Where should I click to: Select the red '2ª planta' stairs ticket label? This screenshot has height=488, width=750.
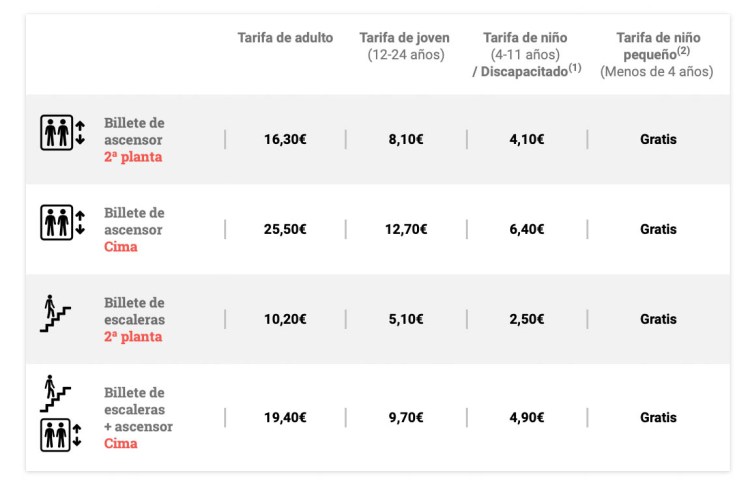click(133, 337)
